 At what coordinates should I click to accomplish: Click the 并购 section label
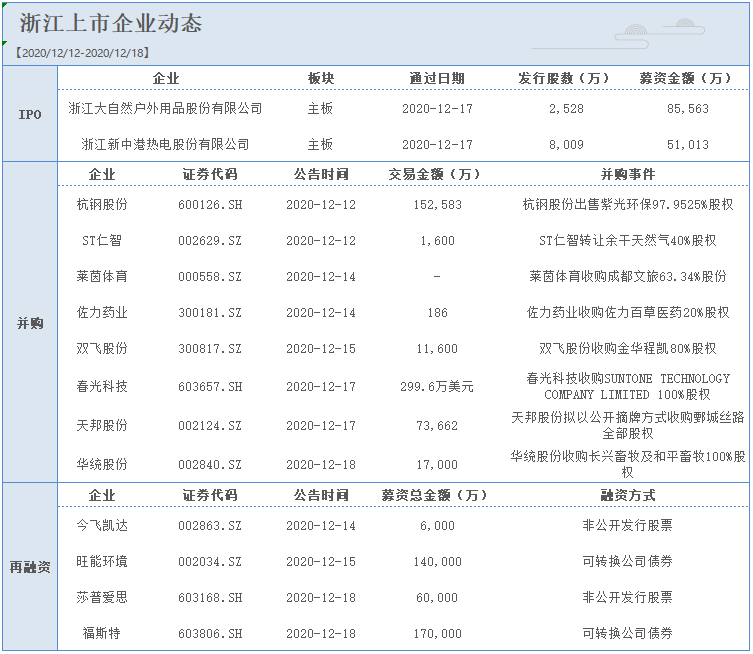click(30, 323)
